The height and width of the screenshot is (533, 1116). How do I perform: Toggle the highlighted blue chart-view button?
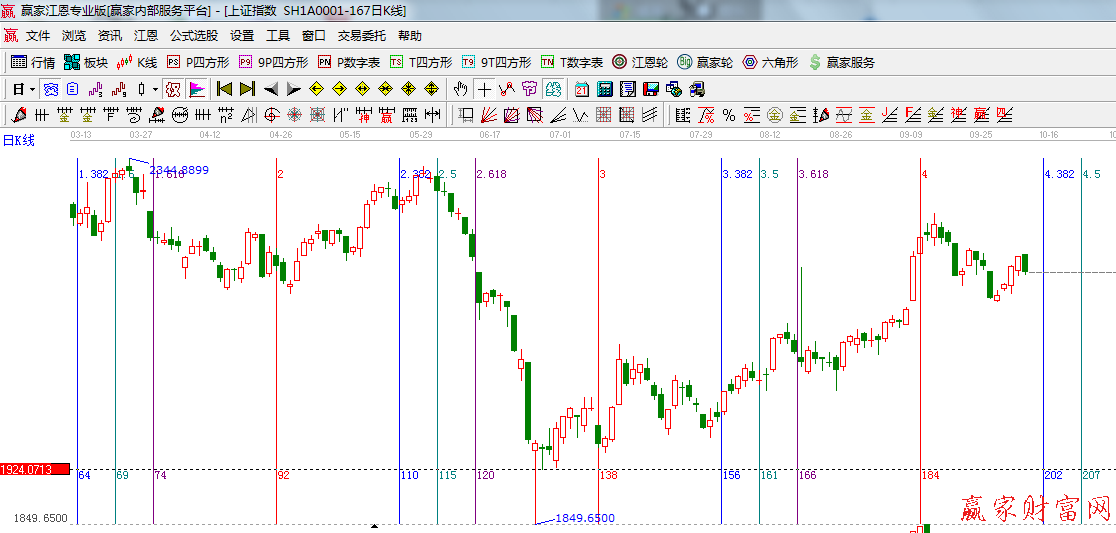pyautogui.click(x=51, y=89)
